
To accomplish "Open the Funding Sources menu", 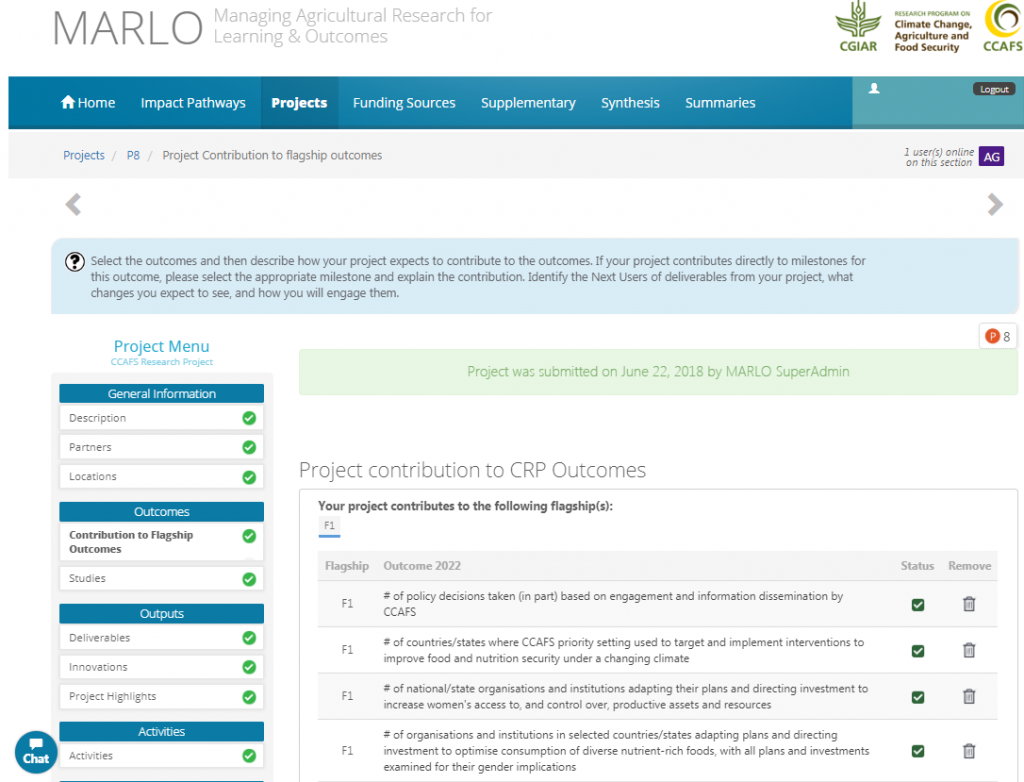I will point(404,103).
